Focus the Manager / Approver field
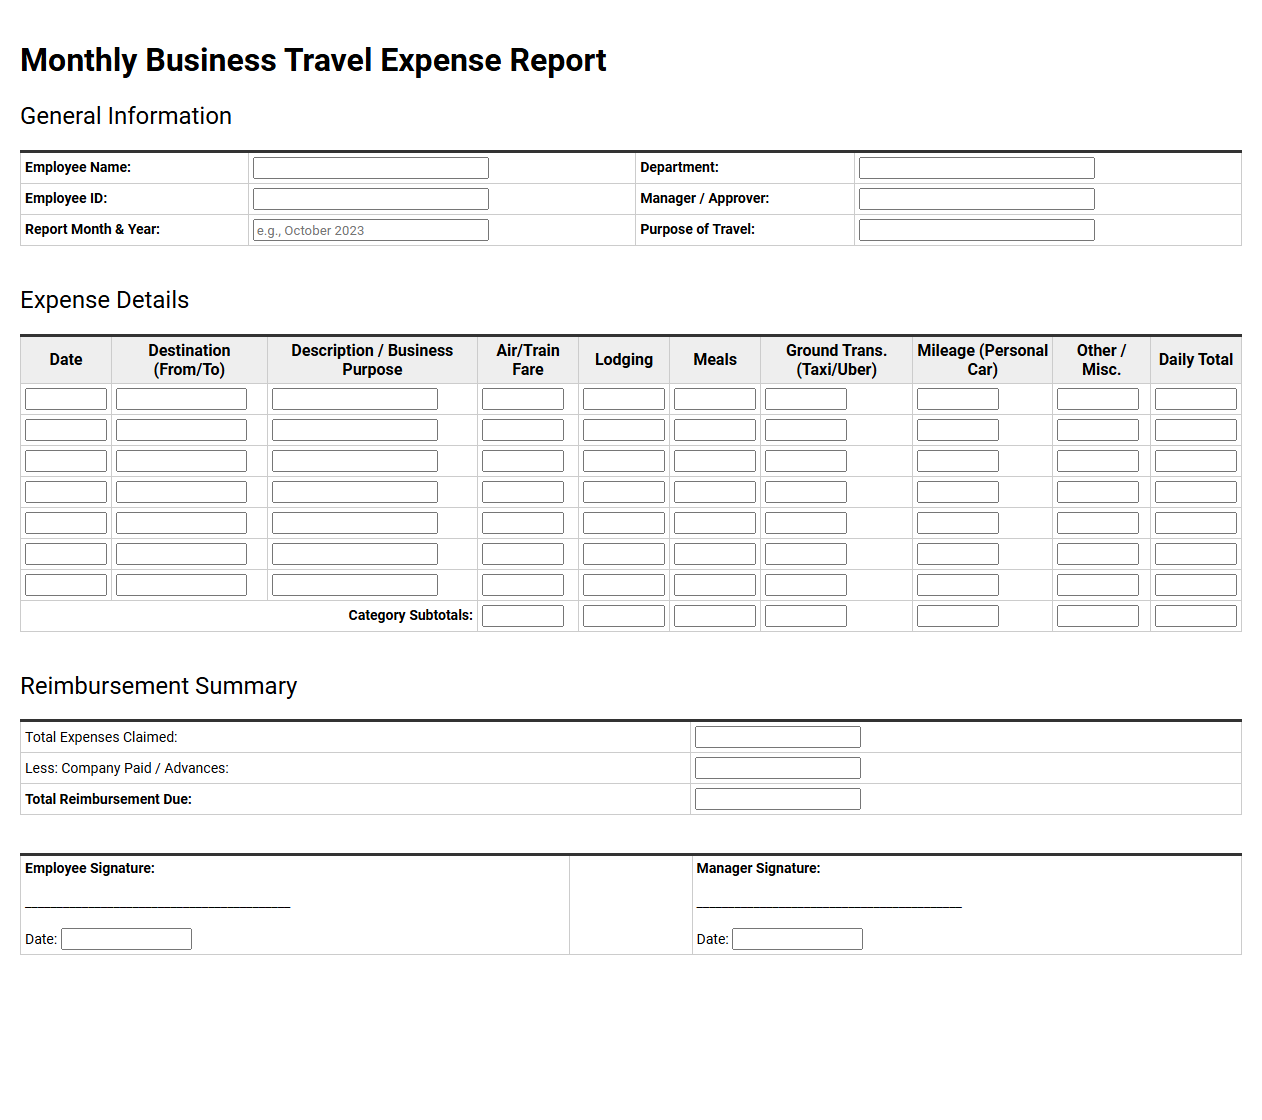 [977, 199]
